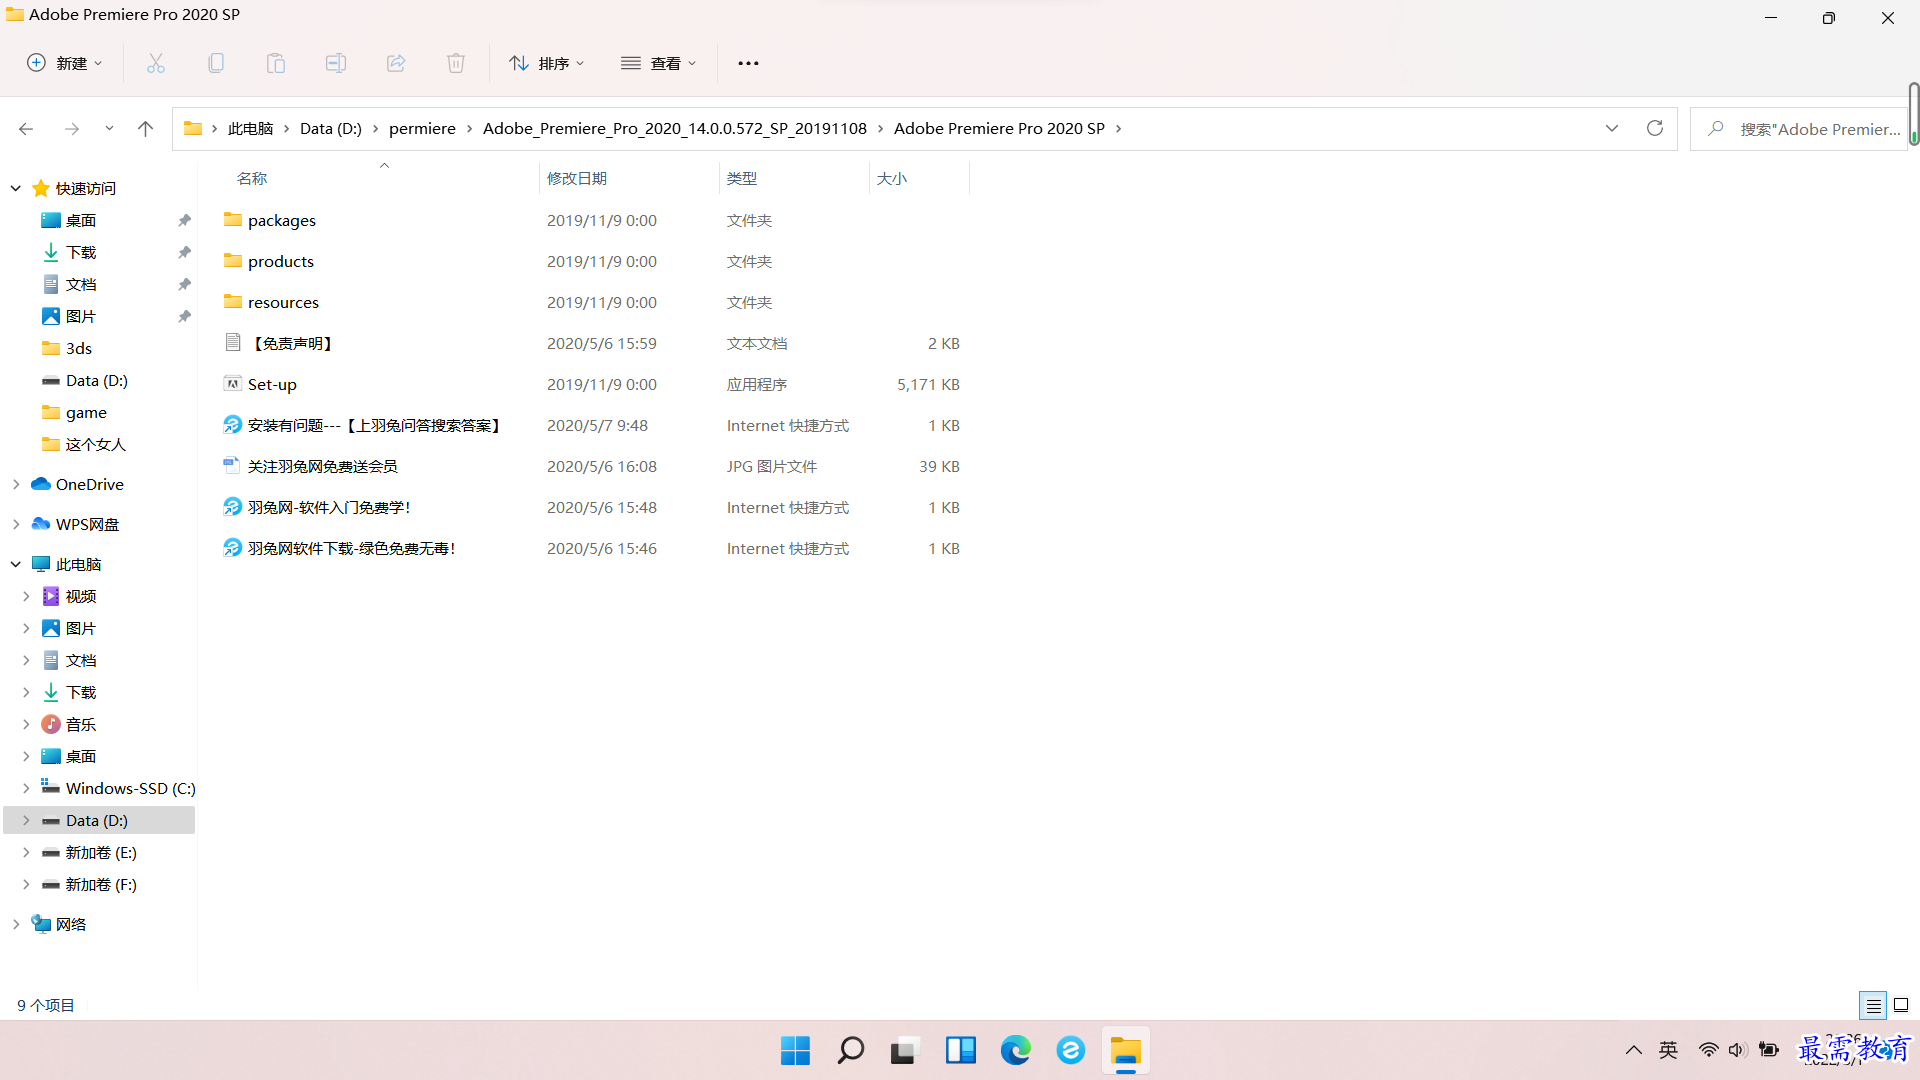Screen dimensions: 1920x1080
Task: Select 【免责声明】 text file
Action: point(291,343)
